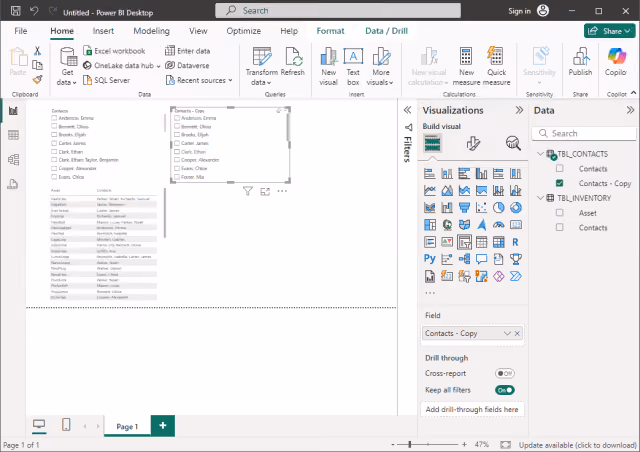Open the Transform data dropdown
This screenshot has height=452, width=640.
262,66
